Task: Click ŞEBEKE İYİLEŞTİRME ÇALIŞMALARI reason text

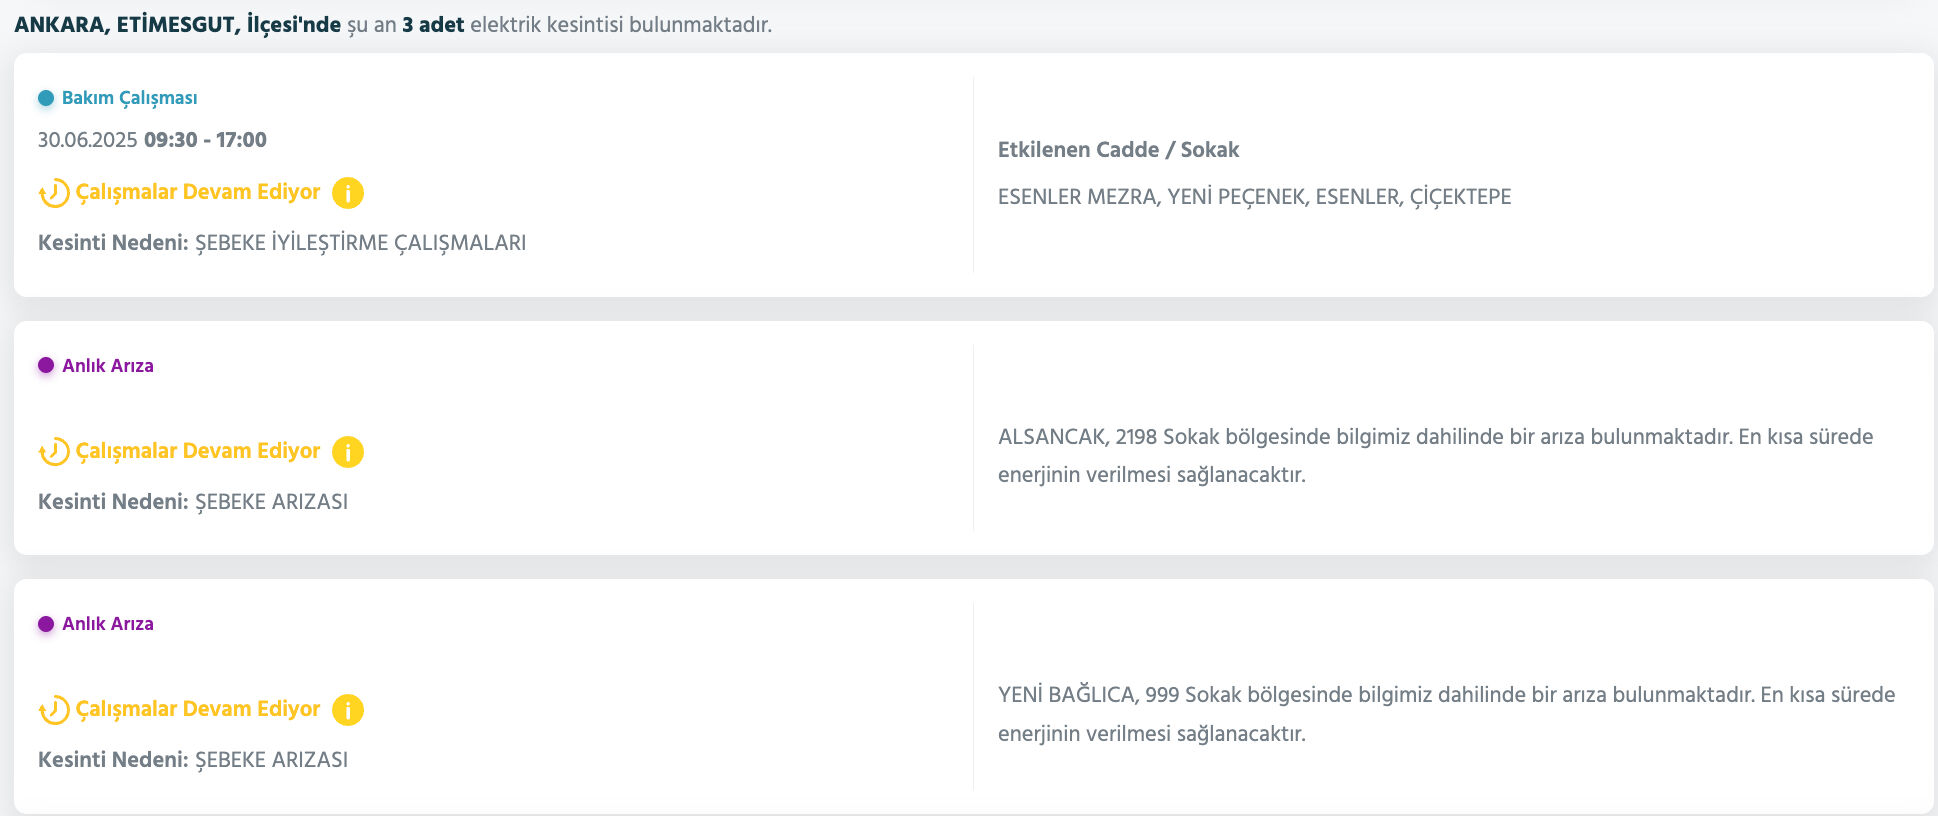Action: pos(362,242)
